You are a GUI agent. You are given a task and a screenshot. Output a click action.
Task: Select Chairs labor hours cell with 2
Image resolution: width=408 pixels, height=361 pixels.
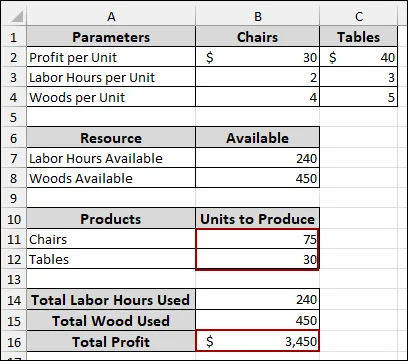pos(257,77)
